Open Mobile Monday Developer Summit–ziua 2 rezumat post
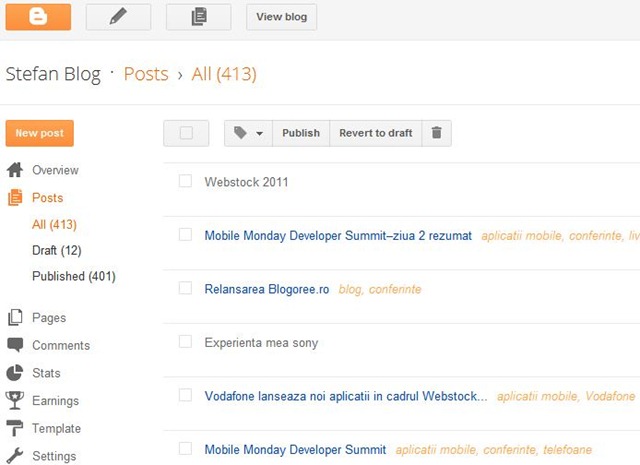 click(338, 236)
